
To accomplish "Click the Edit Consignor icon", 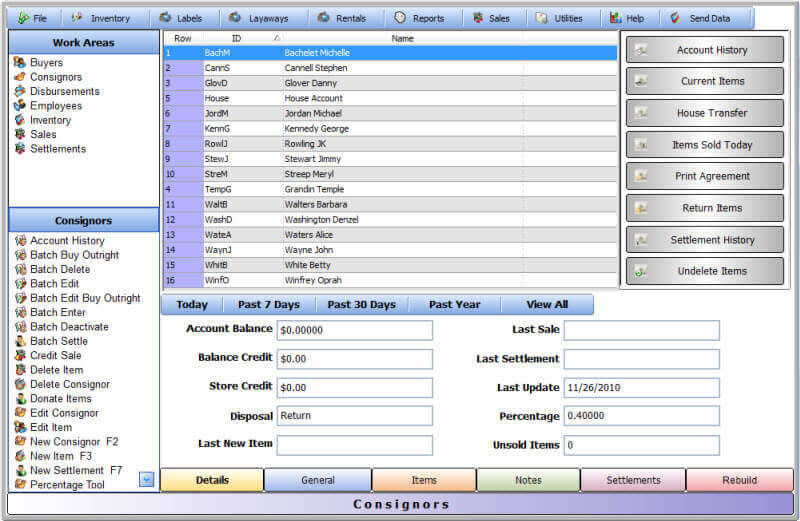I will [20, 412].
